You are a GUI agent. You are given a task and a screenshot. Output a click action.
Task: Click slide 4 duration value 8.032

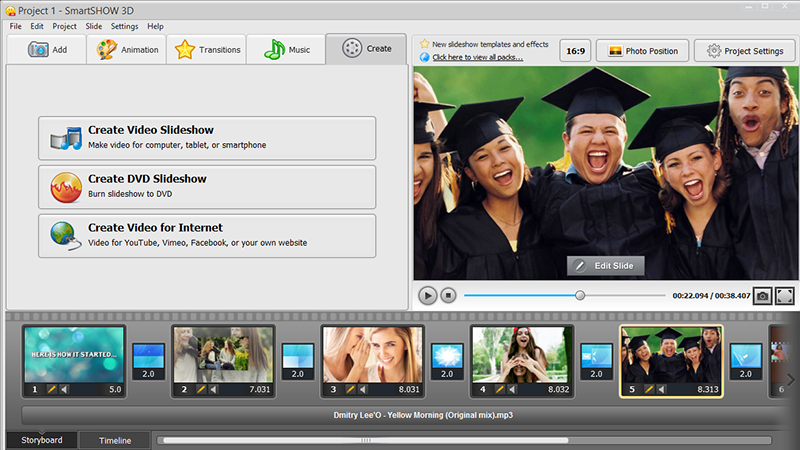point(559,389)
